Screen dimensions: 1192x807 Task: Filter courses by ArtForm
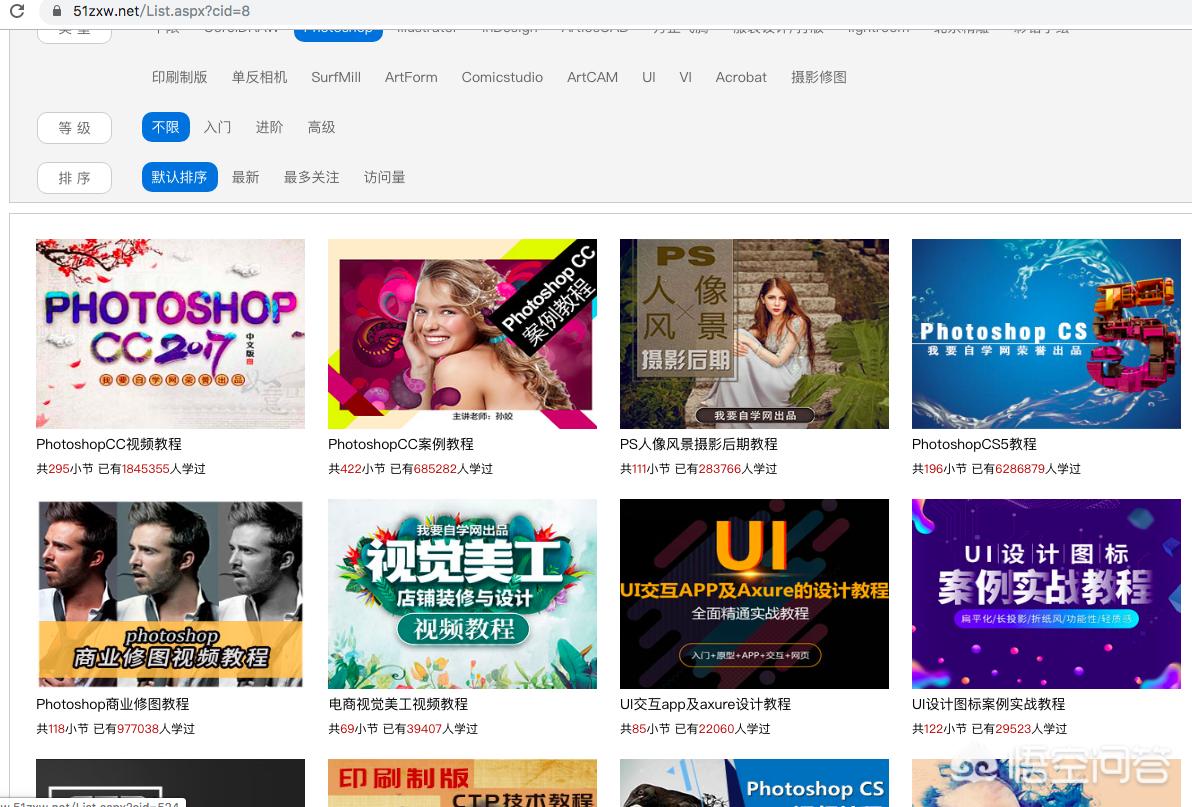(411, 77)
